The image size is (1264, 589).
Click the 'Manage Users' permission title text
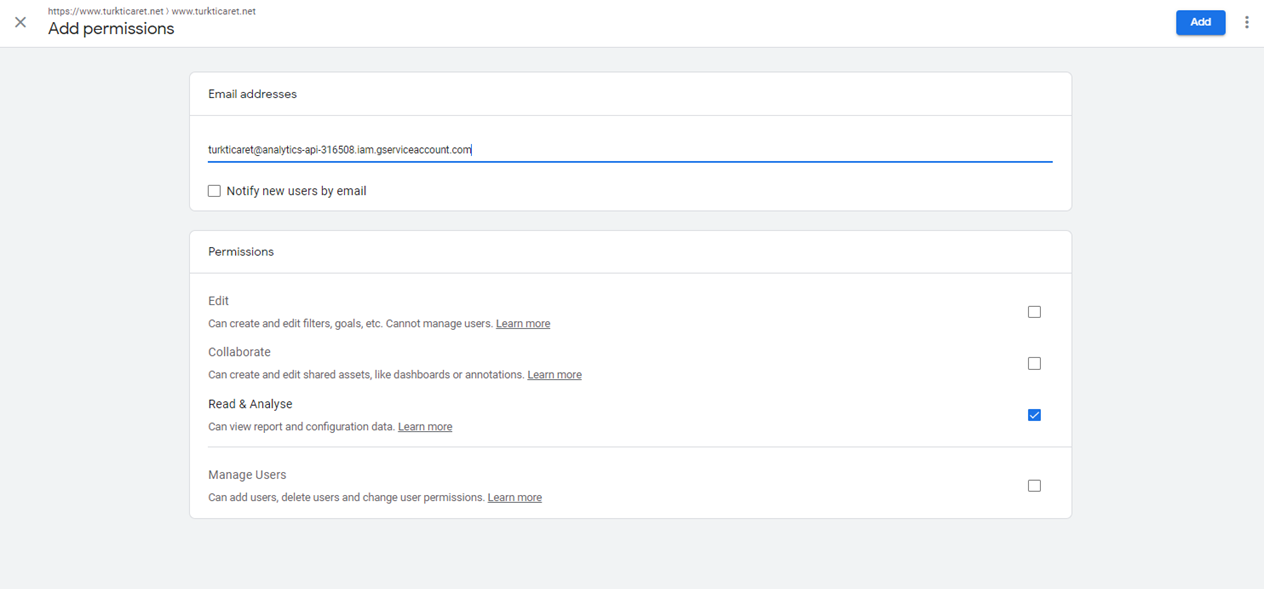click(x=247, y=475)
